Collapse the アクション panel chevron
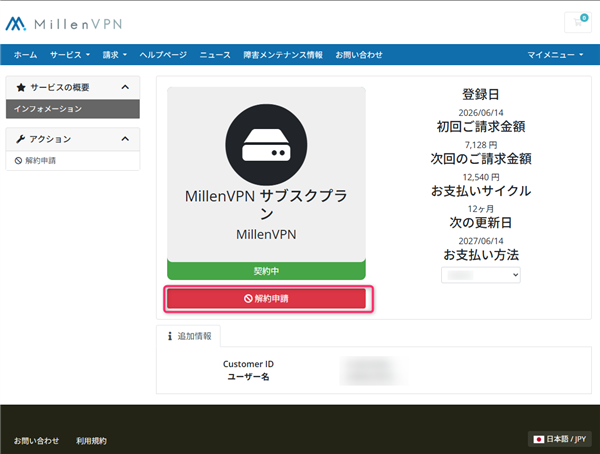Image resolution: width=600 pixels, height=454 pixels. pyautogui.click(x=125, y=139)
